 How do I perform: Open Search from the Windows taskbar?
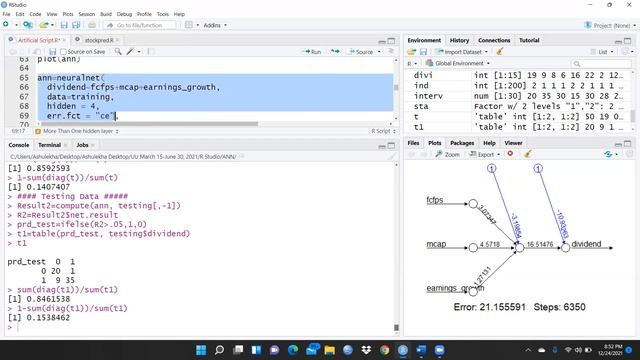coord(220,350)
